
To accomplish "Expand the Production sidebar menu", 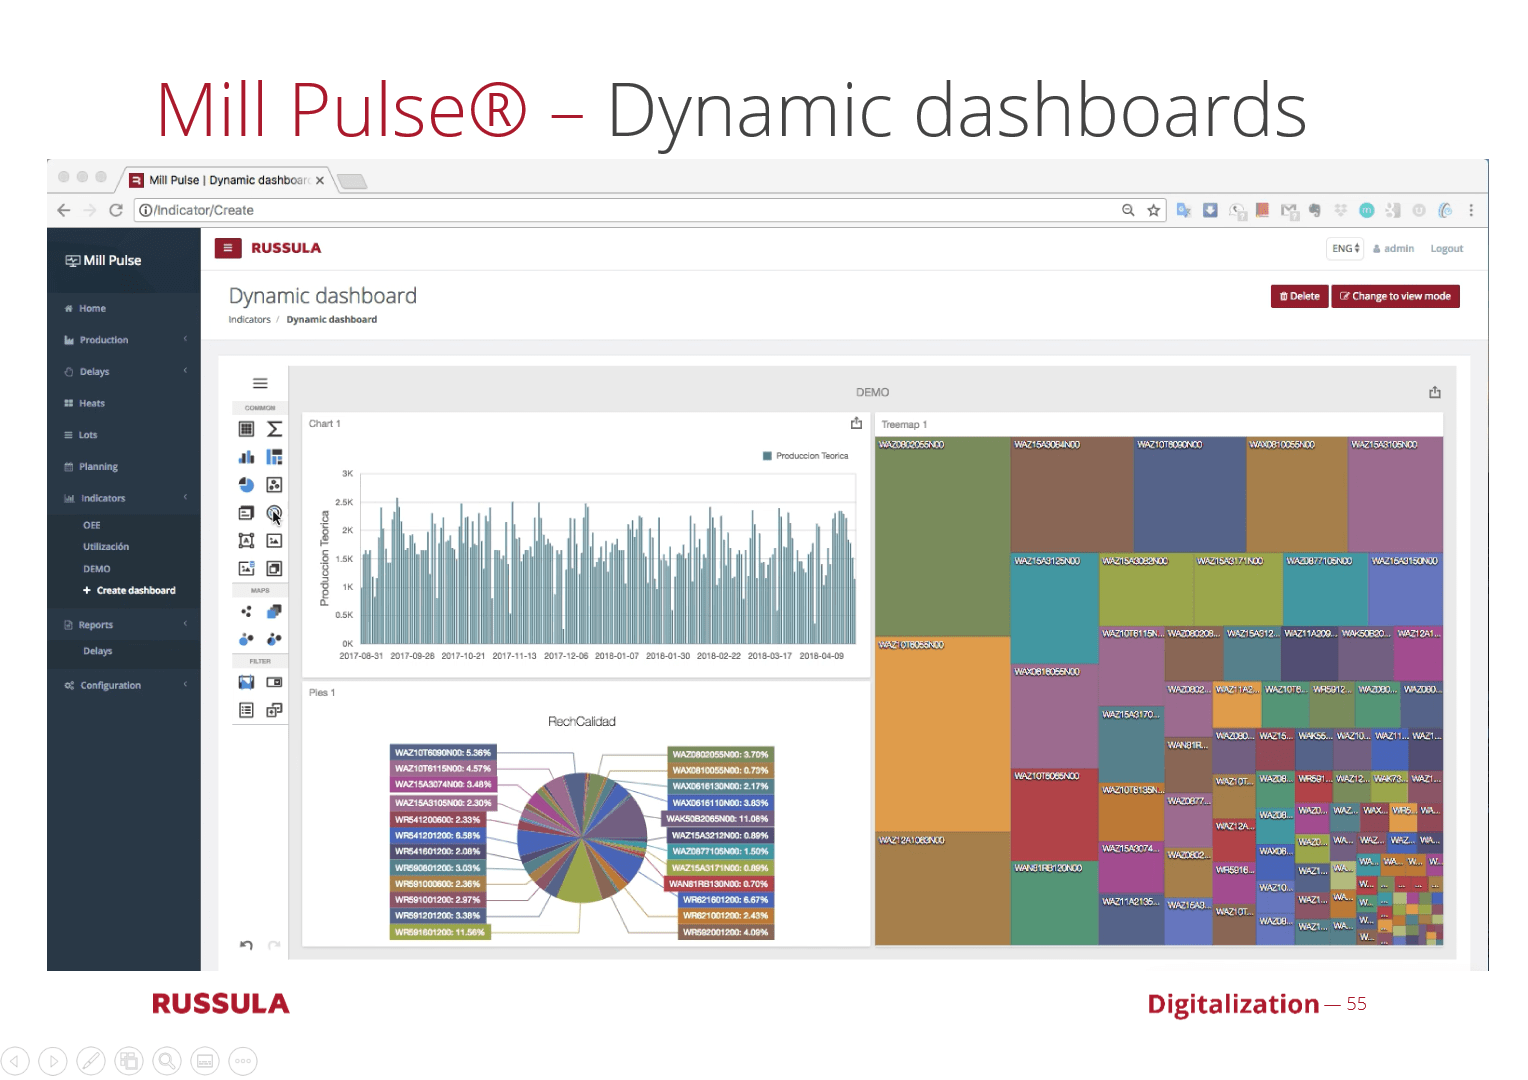I will (x=124, y=340).
